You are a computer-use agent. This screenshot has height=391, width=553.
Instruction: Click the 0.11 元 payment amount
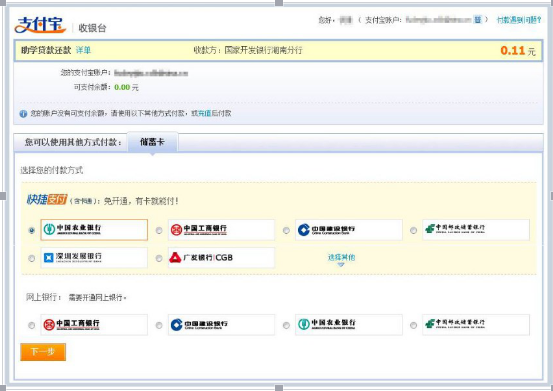pyautogui.click(x=518, y=51)
